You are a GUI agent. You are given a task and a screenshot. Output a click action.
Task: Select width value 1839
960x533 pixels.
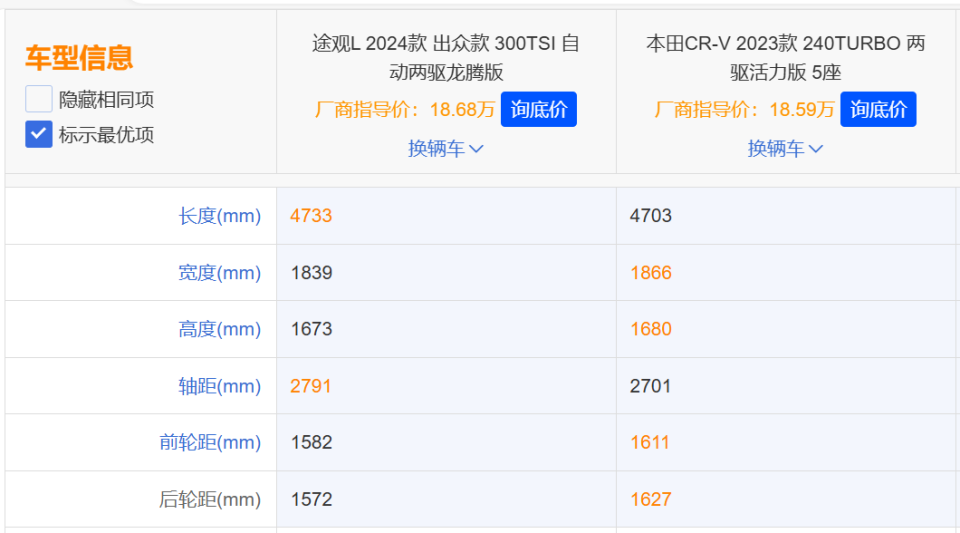311,273
